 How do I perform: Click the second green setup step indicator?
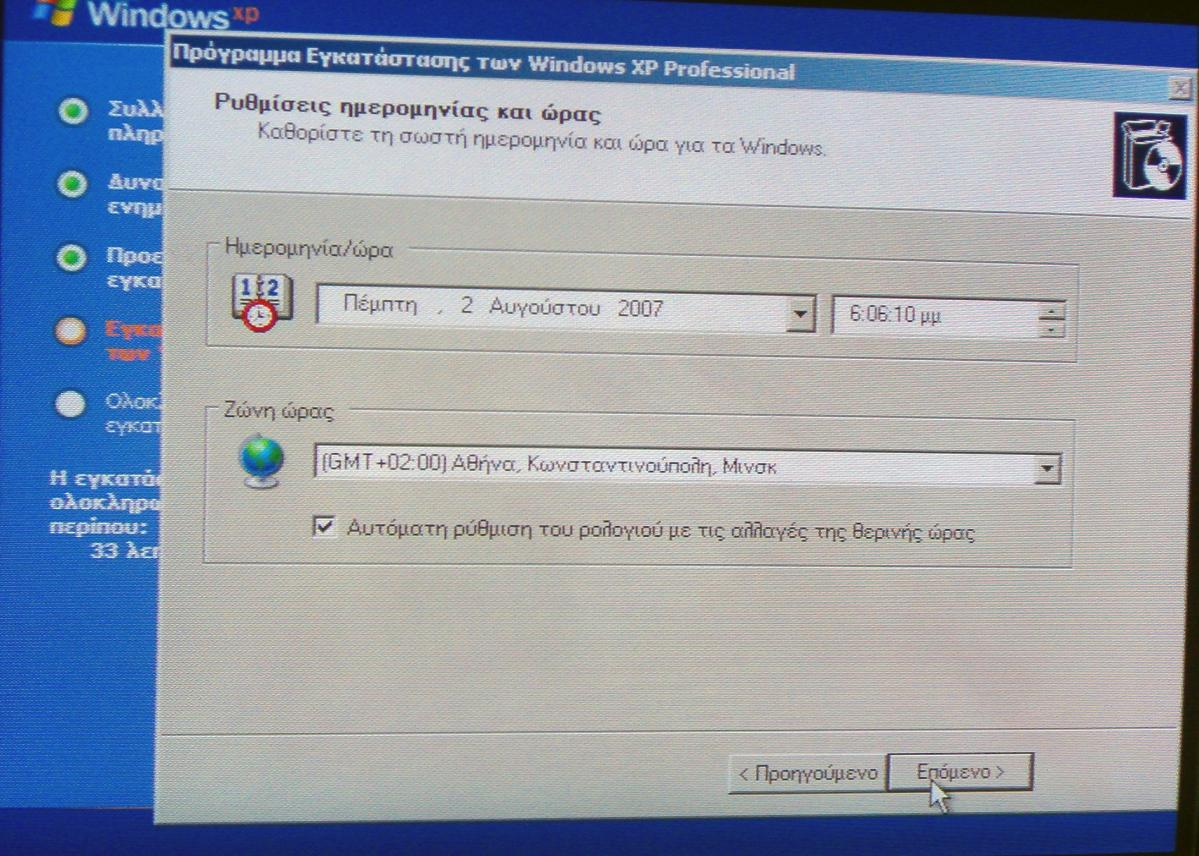click(x=72, y=184)
